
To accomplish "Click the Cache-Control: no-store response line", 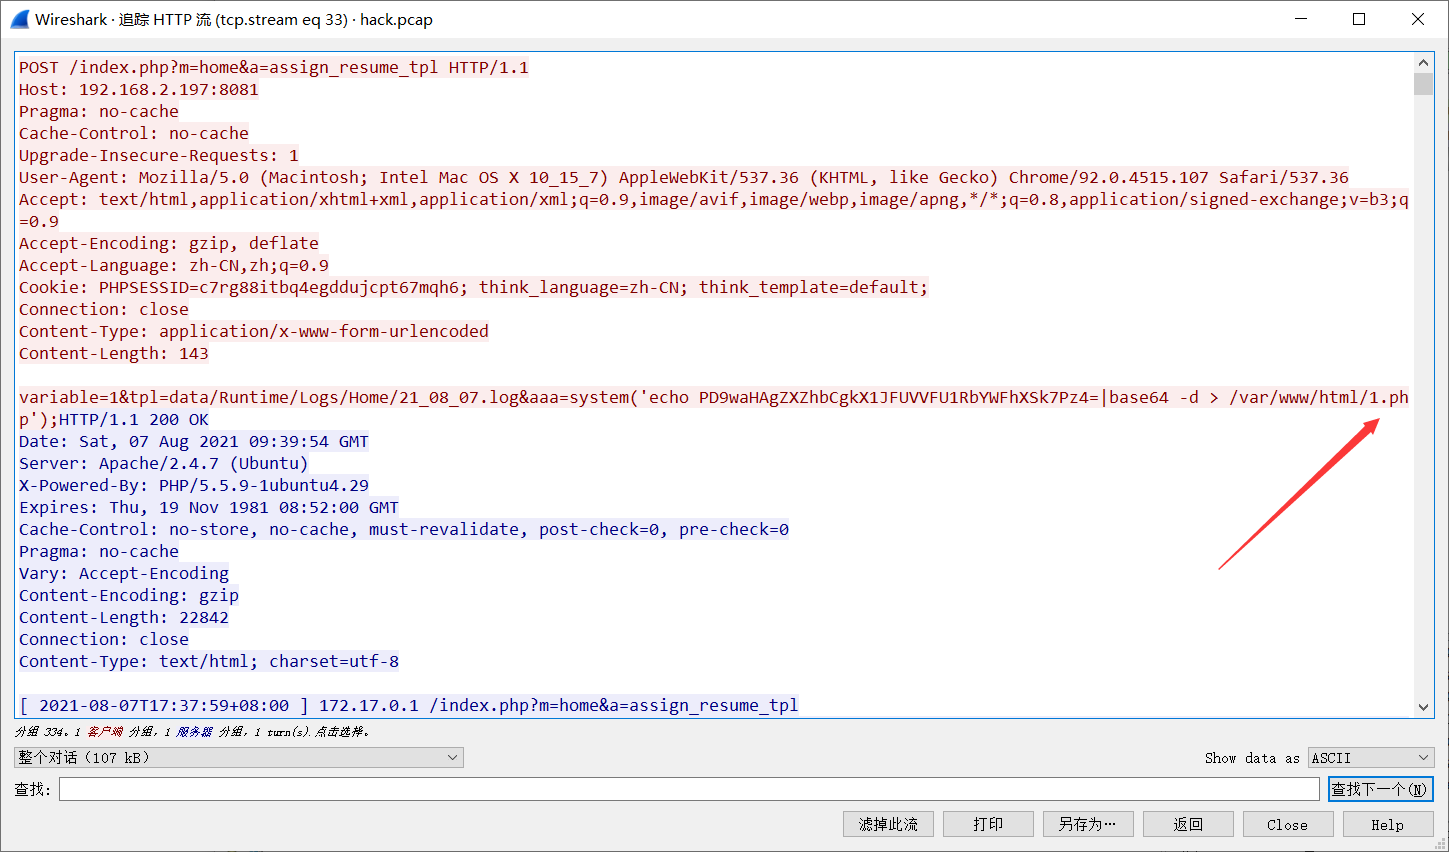I will [404, 529].
